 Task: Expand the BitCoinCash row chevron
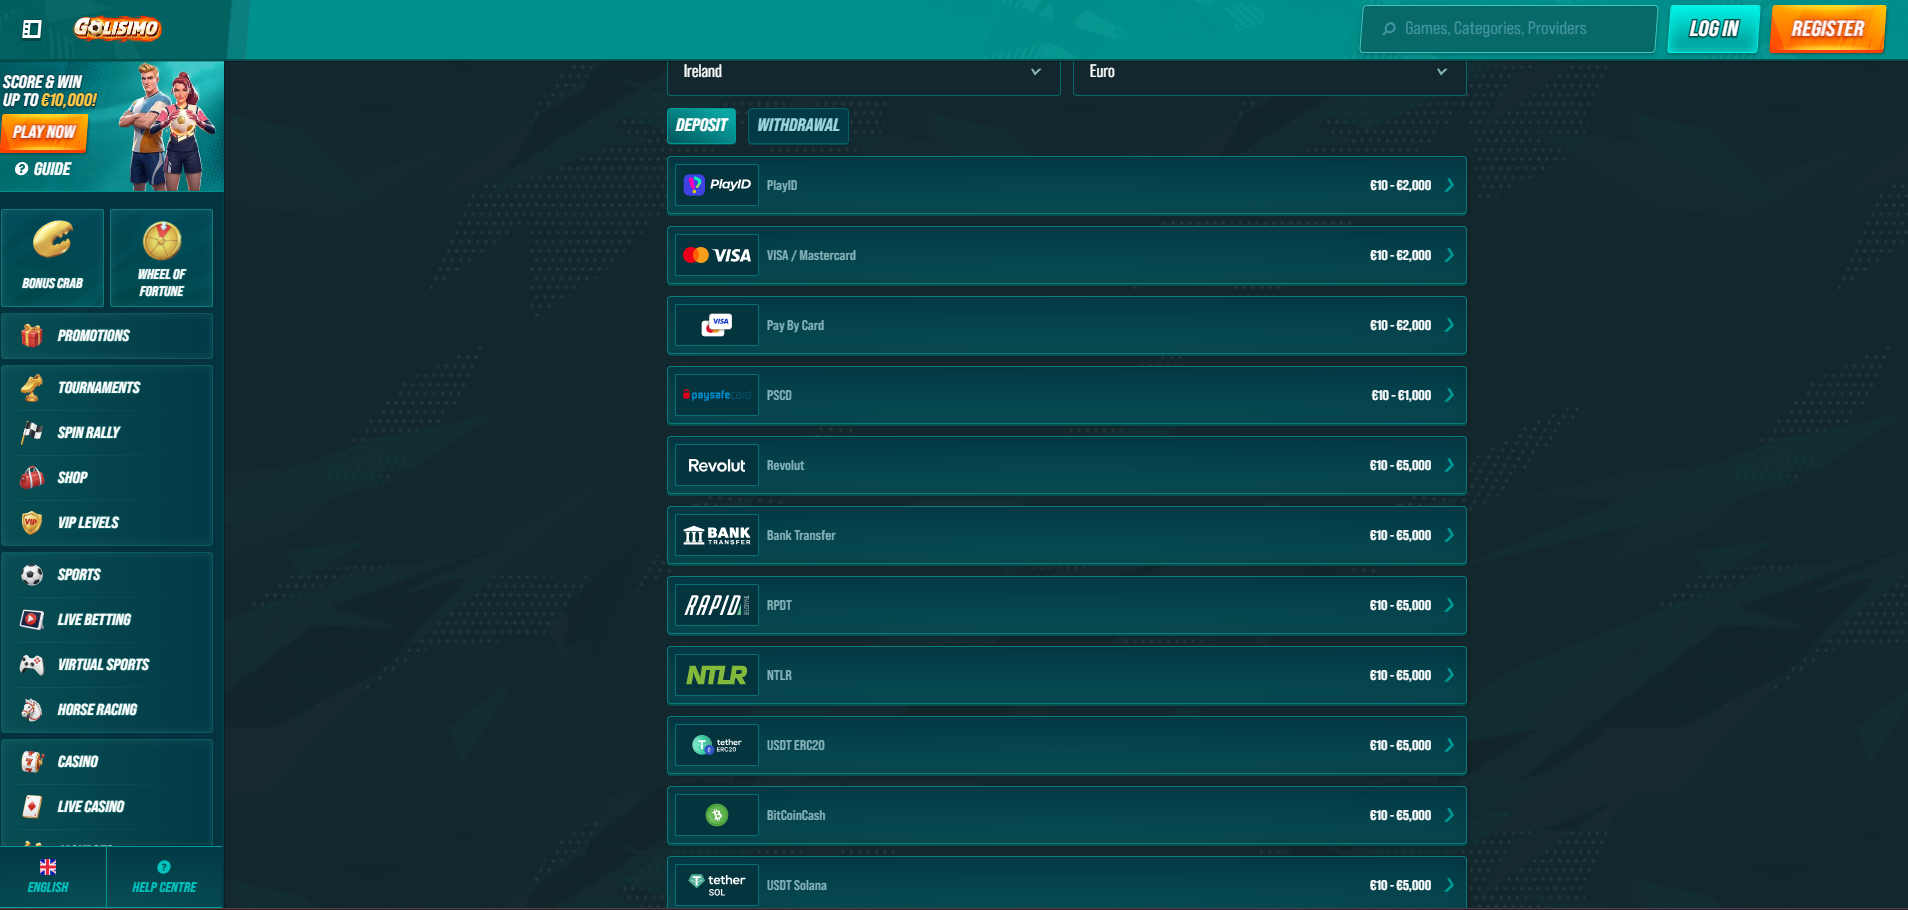(1449, 815)
